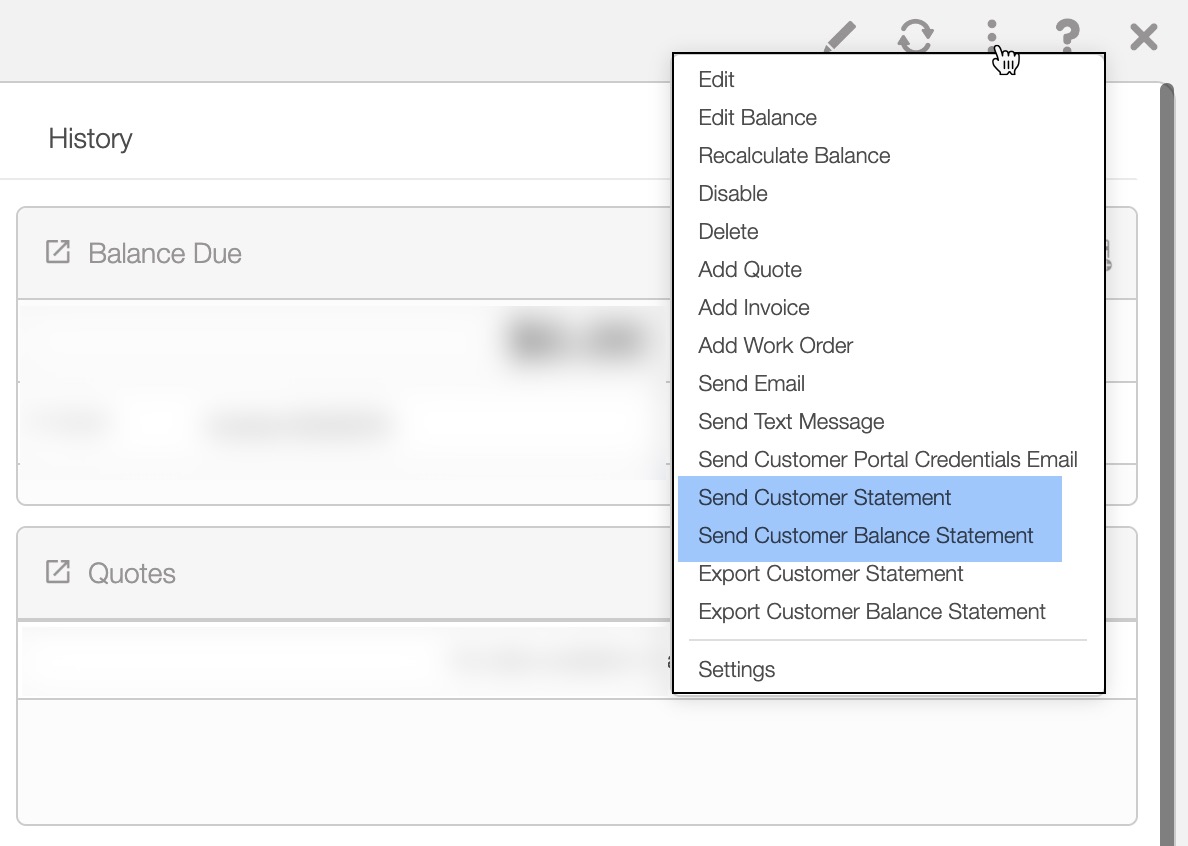Select Recalculate Balance in menu
Screen dimensions: 1188x846
[794, 156]
